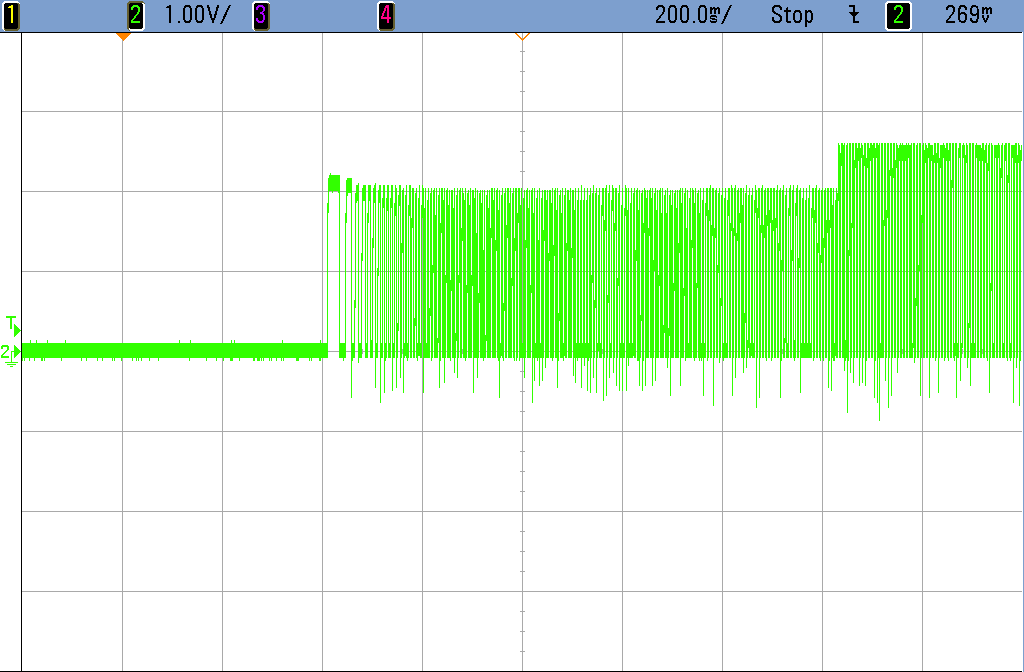This screenshot has height=672, width=1024.
Task: Click the first vertical rising edge of waveform
Action: (x=327, y=270)
